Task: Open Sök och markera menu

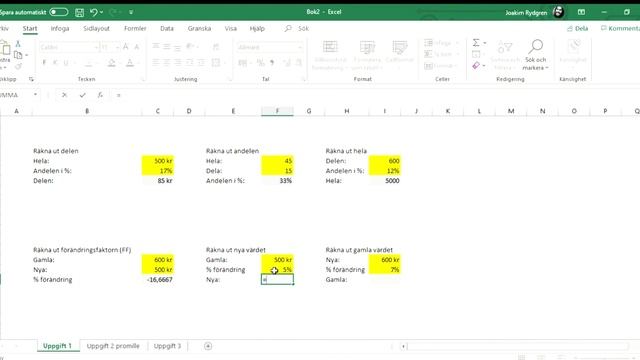Action: tap(535, 55)
